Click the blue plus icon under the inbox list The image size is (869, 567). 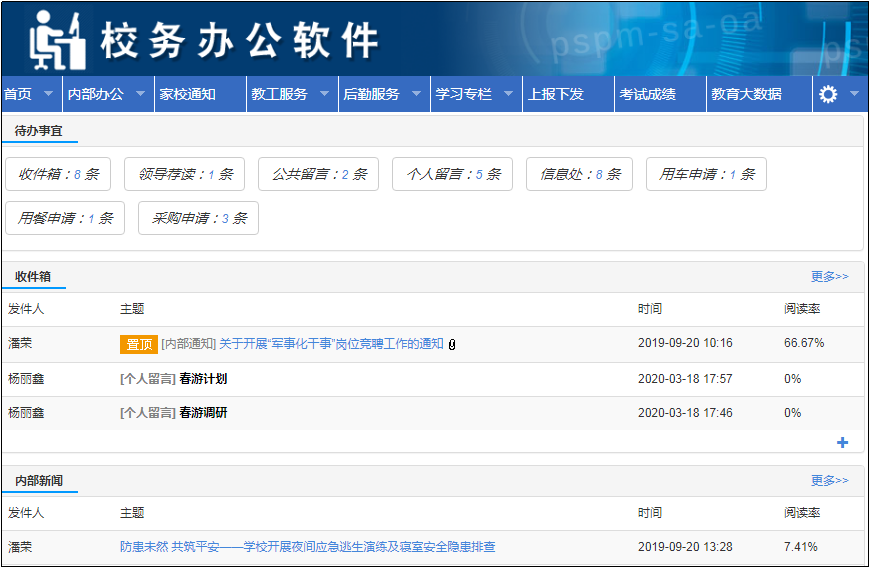[x=842, y=443]
